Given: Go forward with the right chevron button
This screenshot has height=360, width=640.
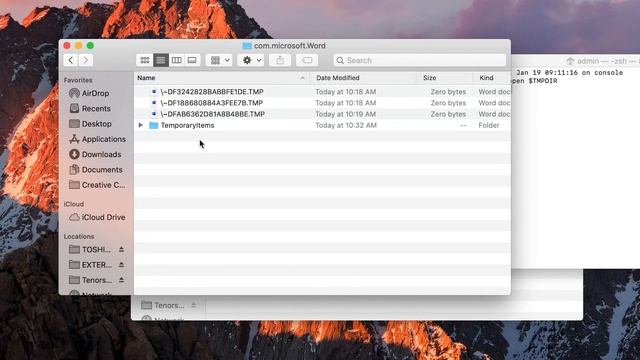Looking at the screenshot, I should click(86, 60).
